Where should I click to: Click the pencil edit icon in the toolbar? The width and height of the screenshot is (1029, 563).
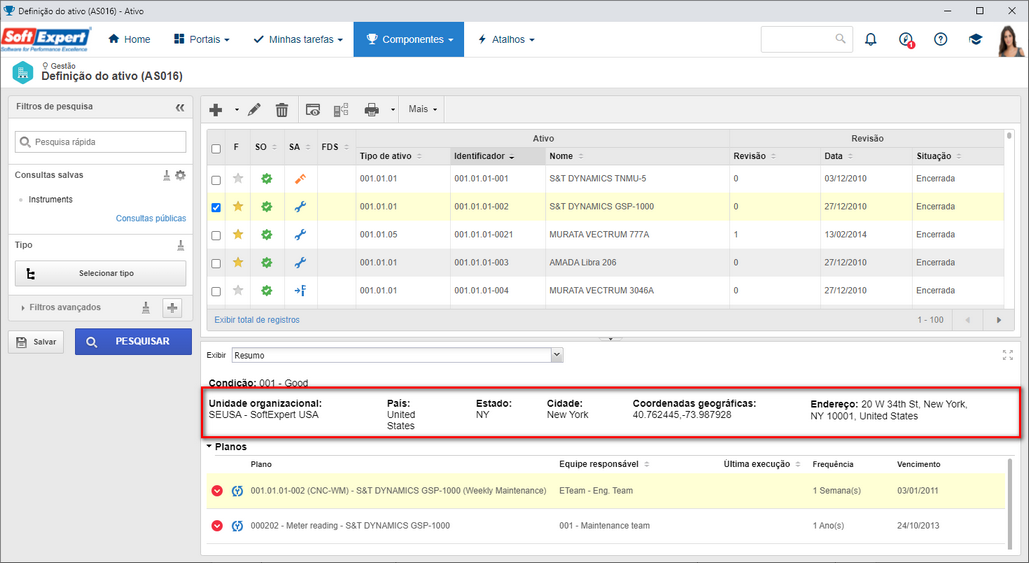pos(254,110)
